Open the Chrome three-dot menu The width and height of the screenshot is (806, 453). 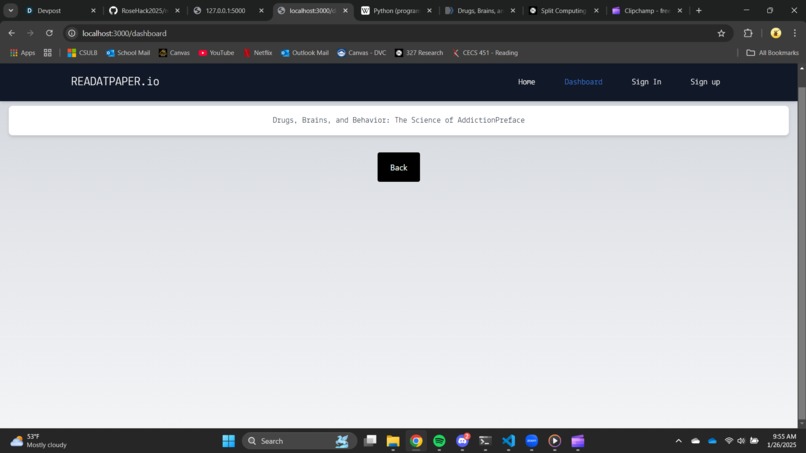pos(795,33)
